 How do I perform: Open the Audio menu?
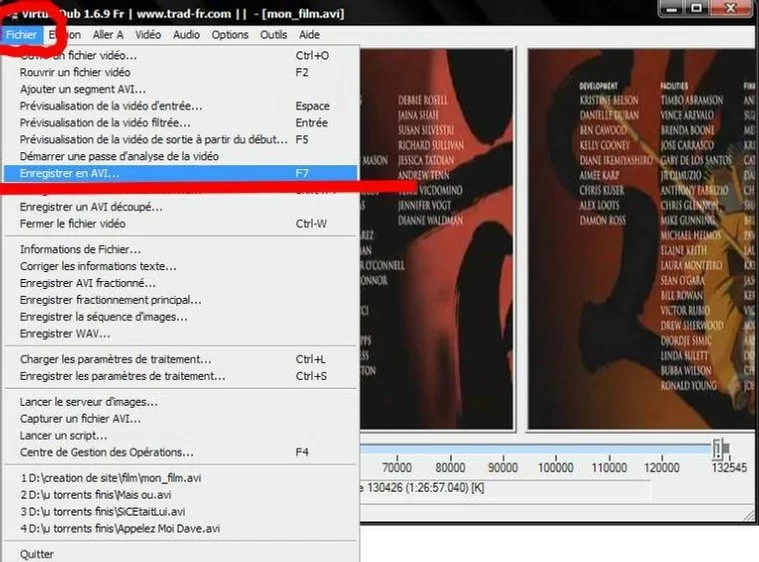pyautogui.click(x=186, y=35)
